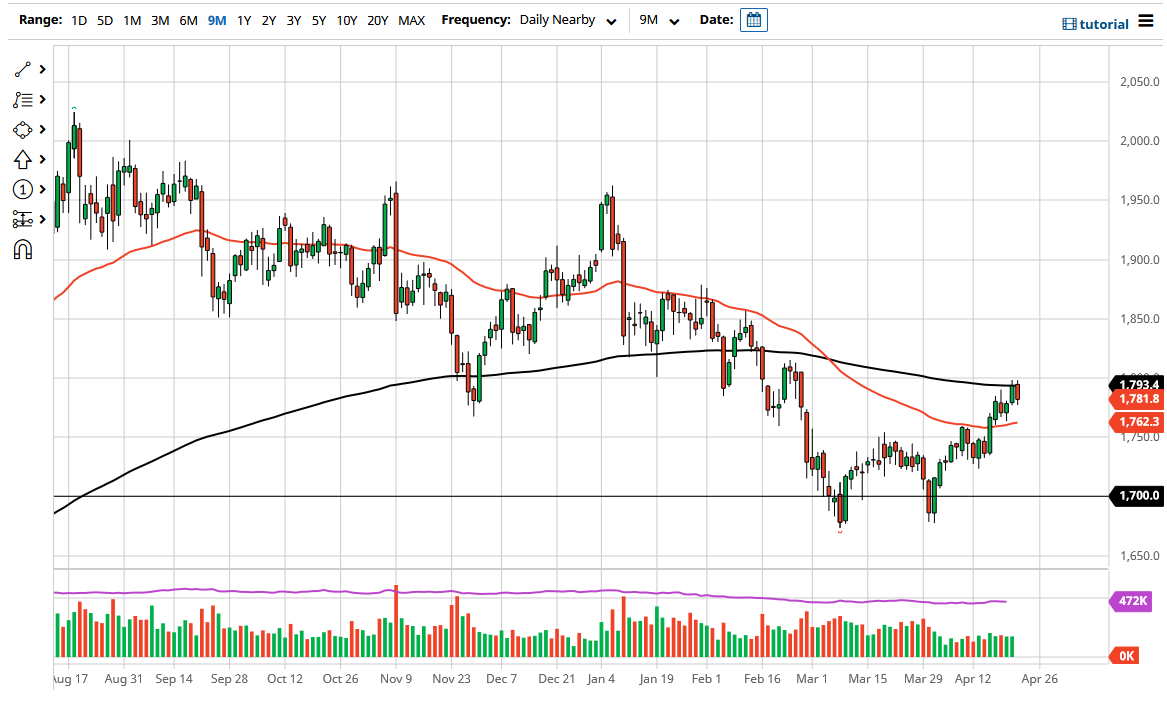The height and width of the screenshot is (707, 1167).
Task: Click the Mar 29 date axis label
Action: (x=923, y=679)
